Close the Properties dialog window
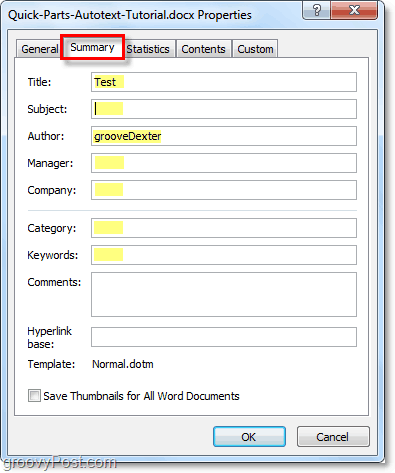The image size is (395, 473). (354, 10)
